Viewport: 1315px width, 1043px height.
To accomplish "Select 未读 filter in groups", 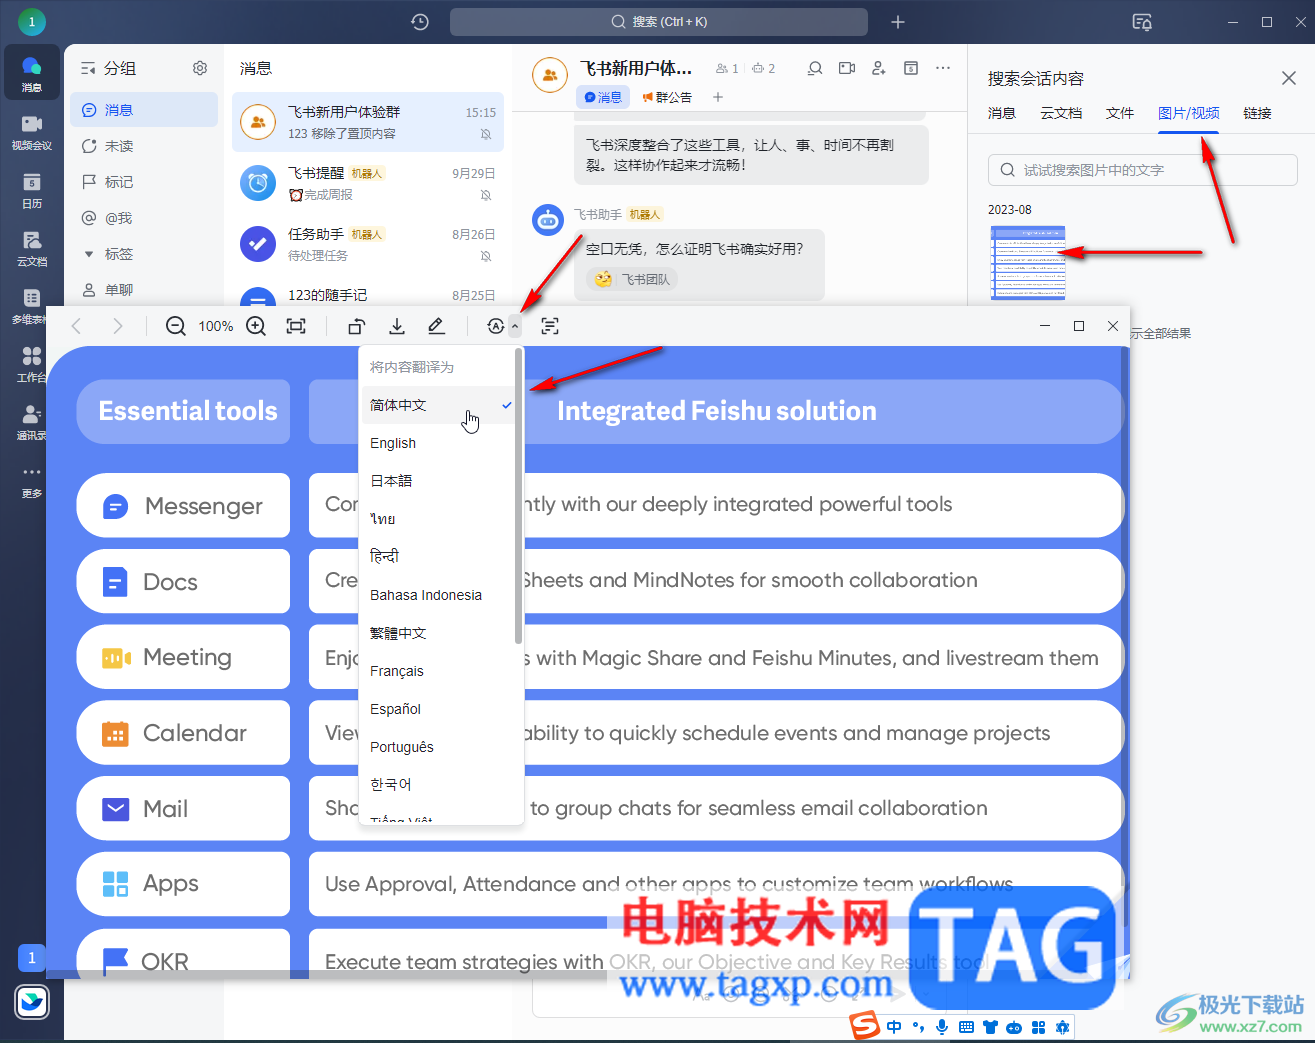I will 144,146.
